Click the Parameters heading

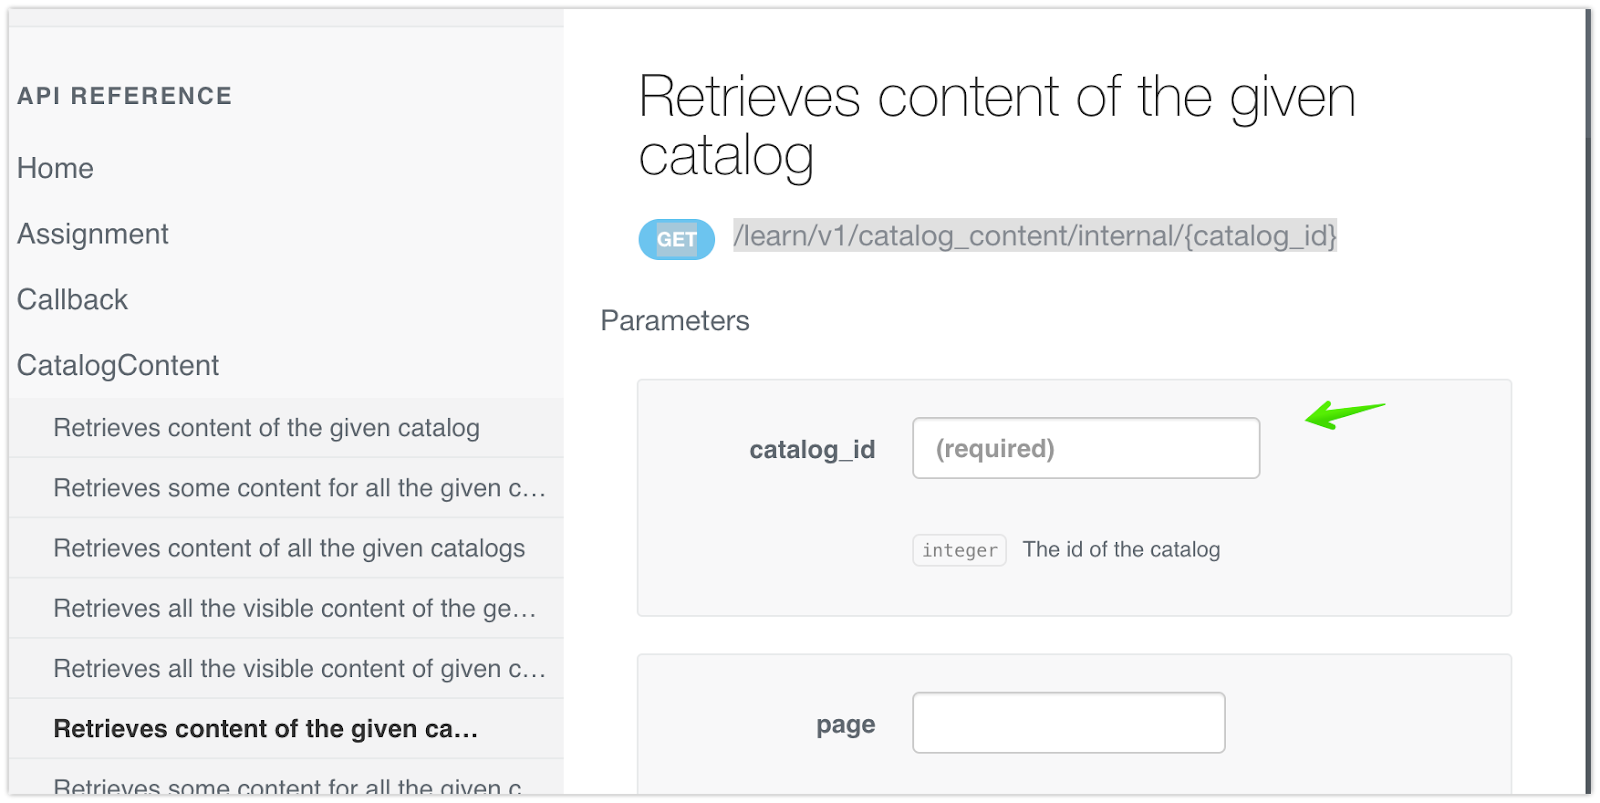tap(675, 321)
